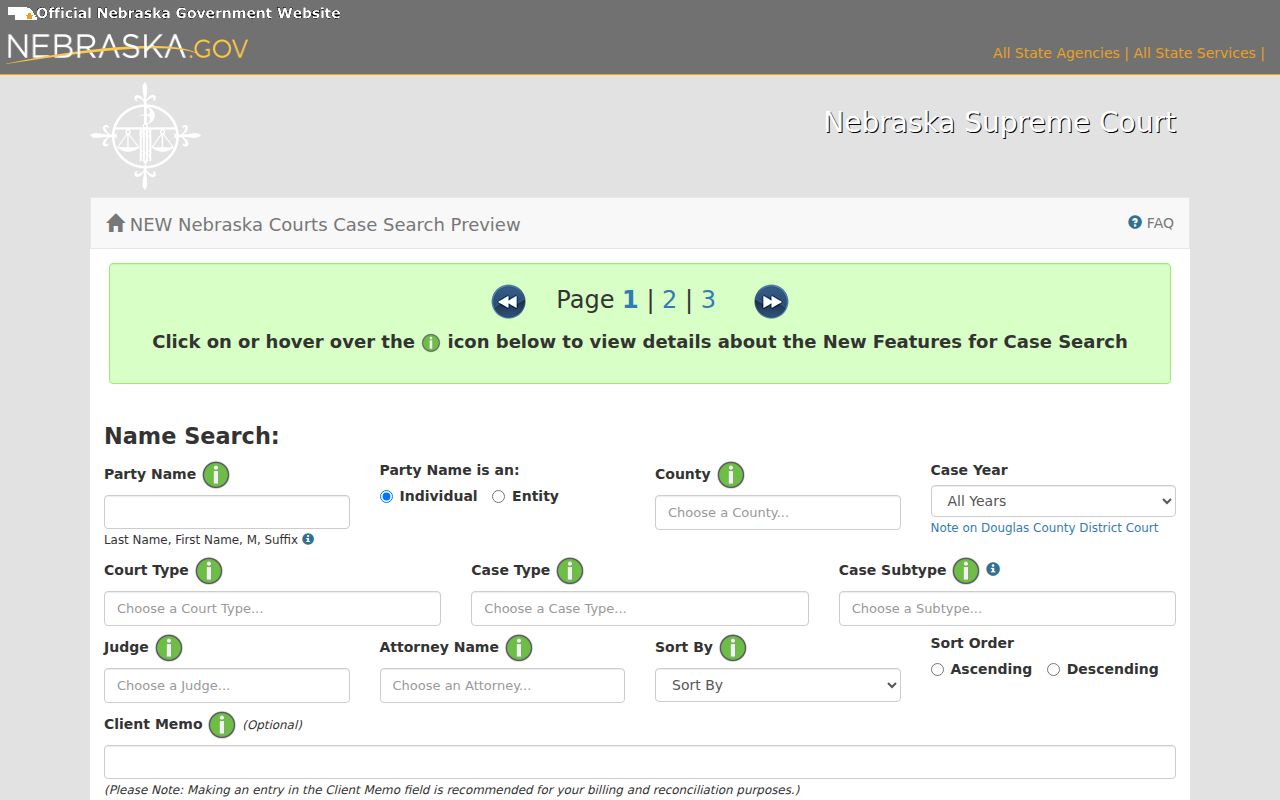Switch to Page 3 of the preview
1280x800 pixels.
point(708,300)
